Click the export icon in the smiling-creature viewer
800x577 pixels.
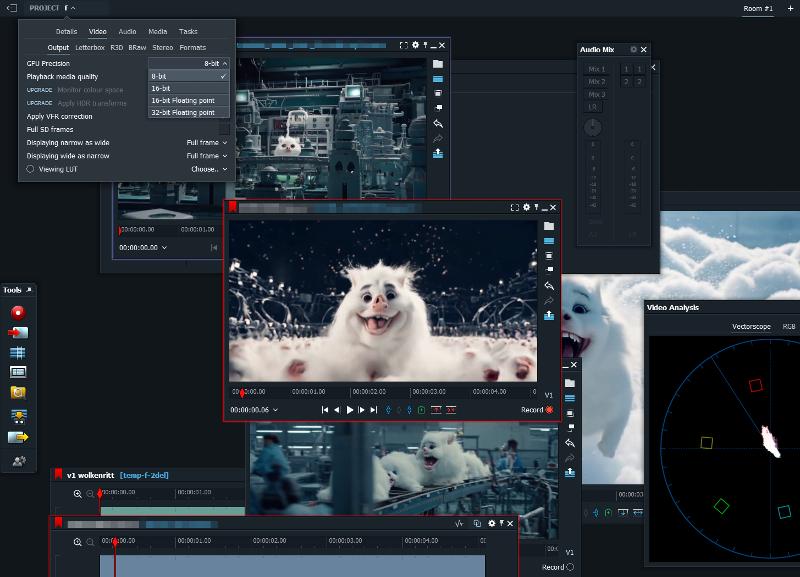tap(549, 316)
